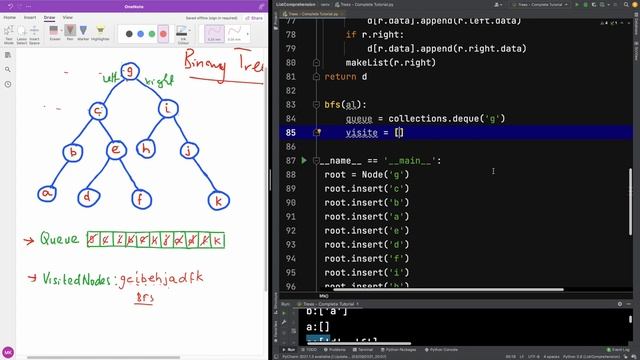
Task: Click the Insert Space tool in OneNote
Action: point(34,35)
